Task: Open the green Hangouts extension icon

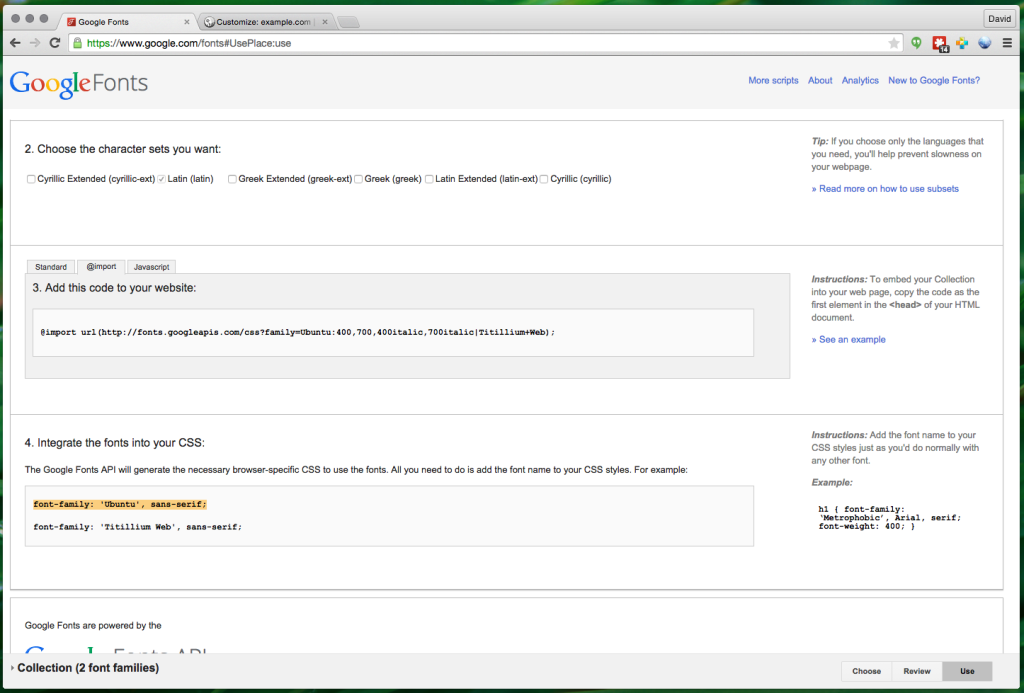Action: point(917,43)
